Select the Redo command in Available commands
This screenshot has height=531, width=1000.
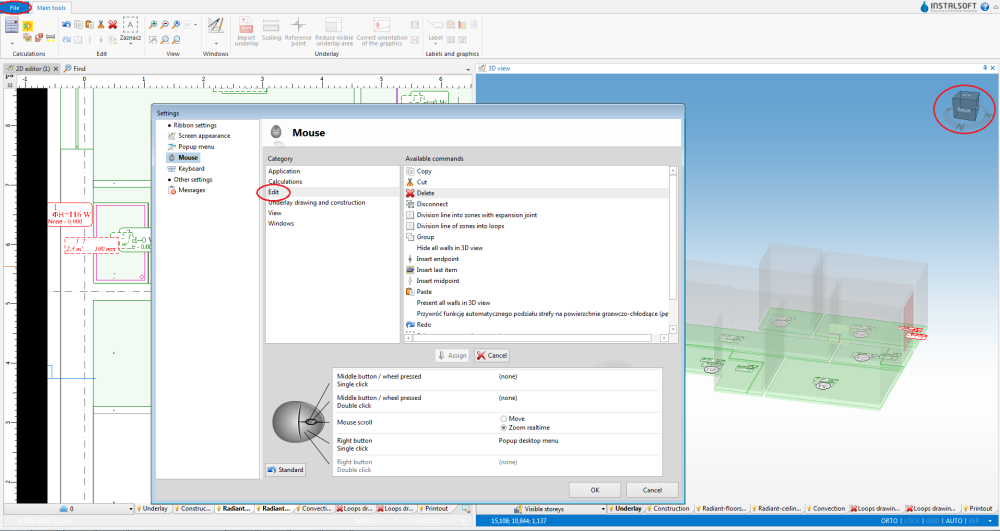point(423,324)
